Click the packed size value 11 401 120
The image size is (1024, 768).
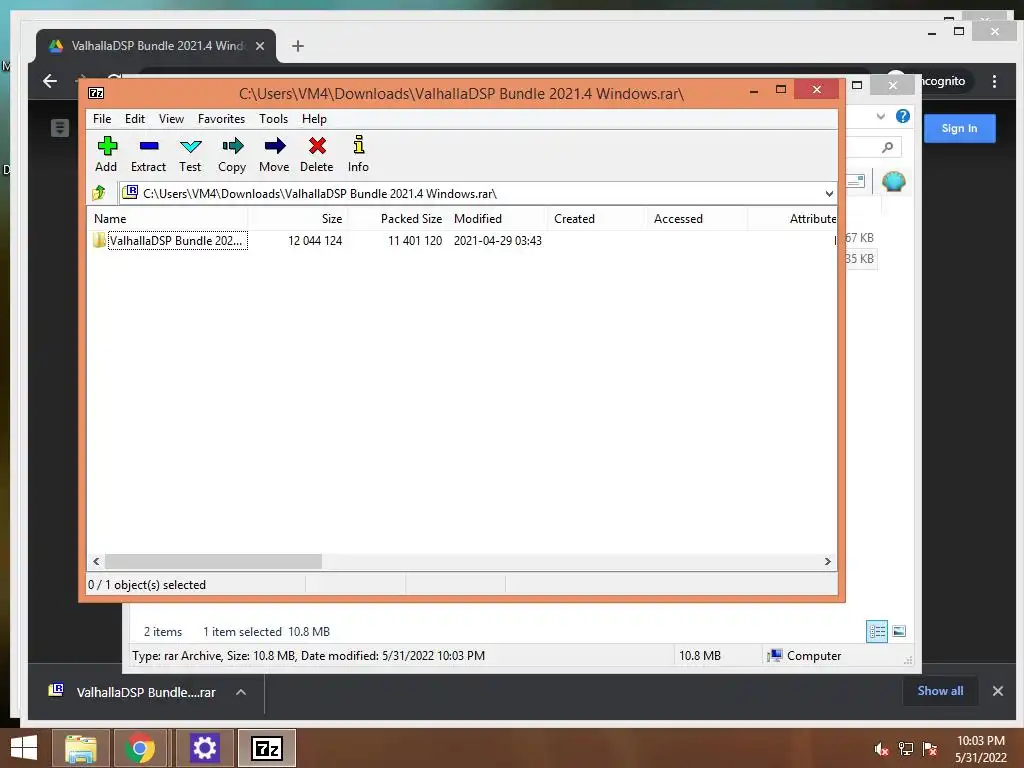(415, 240)
